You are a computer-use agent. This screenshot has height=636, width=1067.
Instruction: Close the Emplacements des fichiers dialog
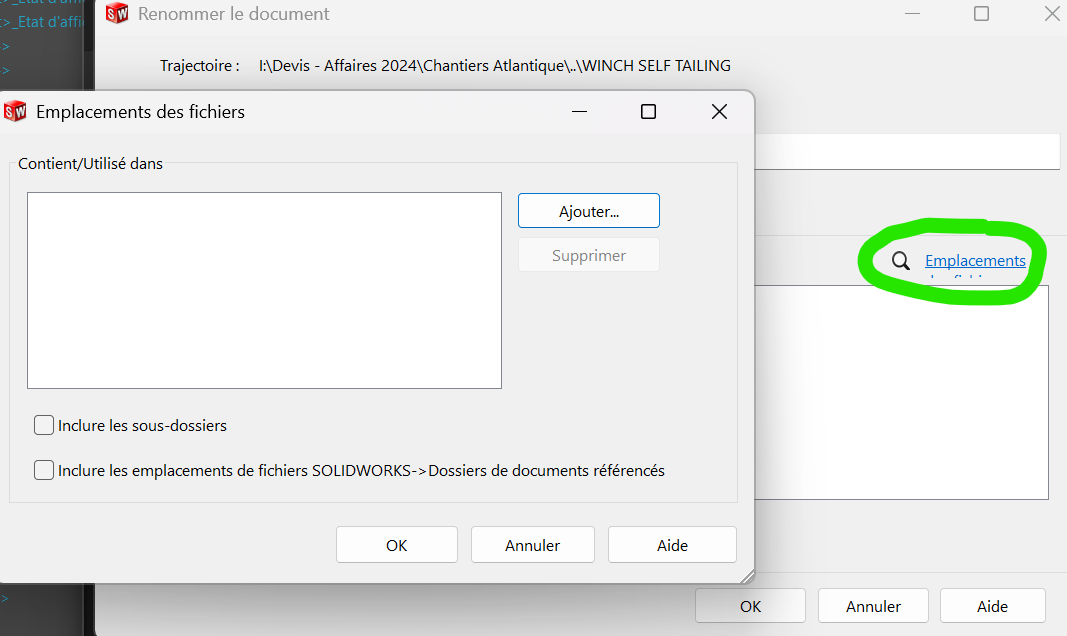point(719,112)
